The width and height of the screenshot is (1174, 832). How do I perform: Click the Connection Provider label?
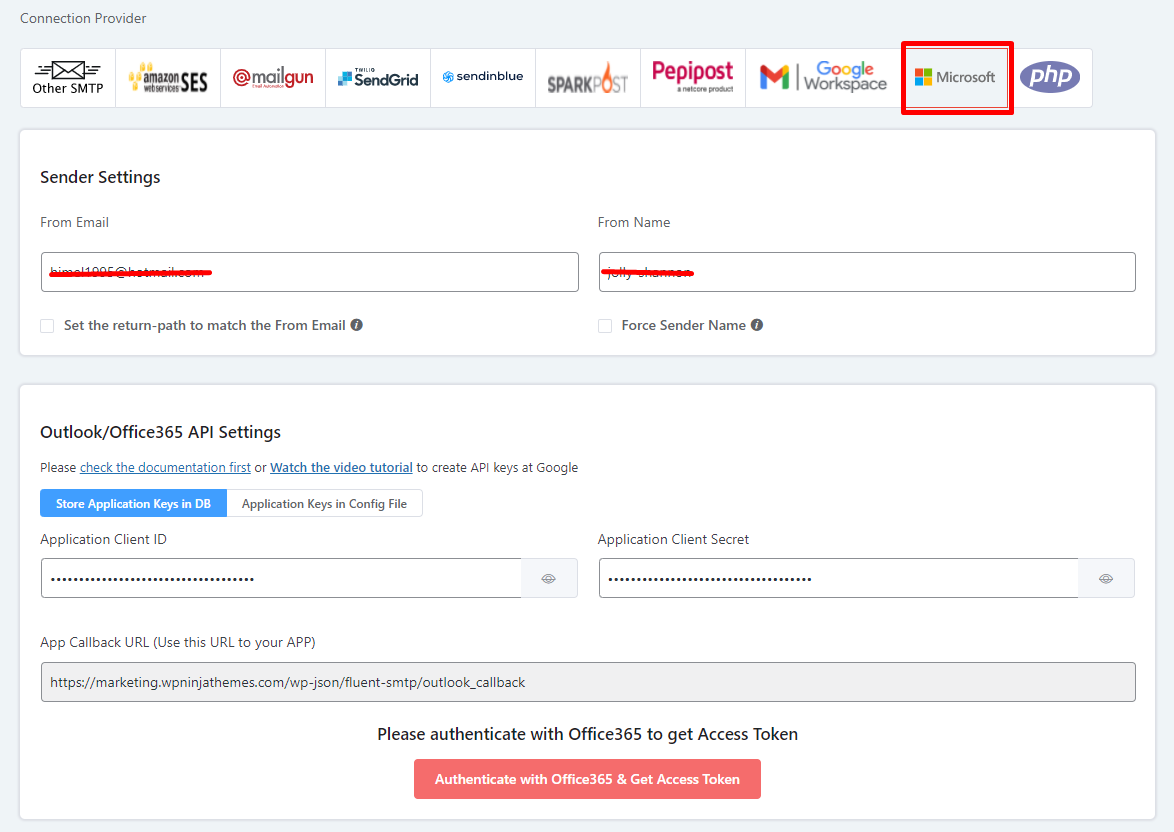[x=83, y=18]
